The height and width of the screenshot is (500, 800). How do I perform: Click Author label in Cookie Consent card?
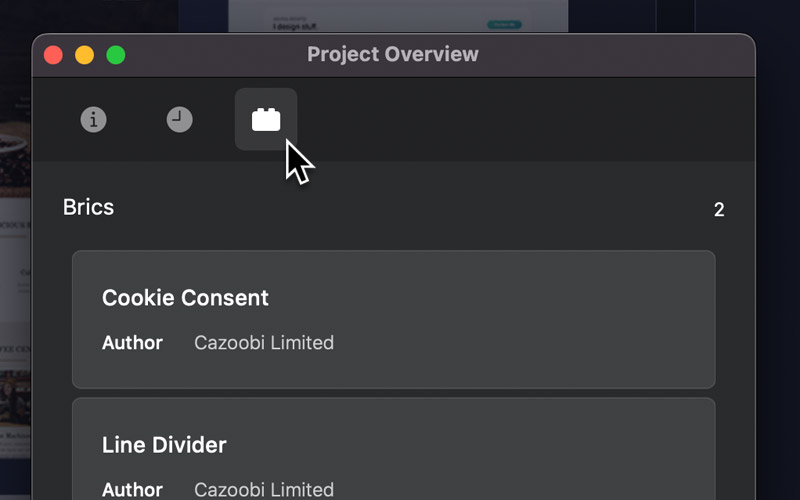(132, 342)
